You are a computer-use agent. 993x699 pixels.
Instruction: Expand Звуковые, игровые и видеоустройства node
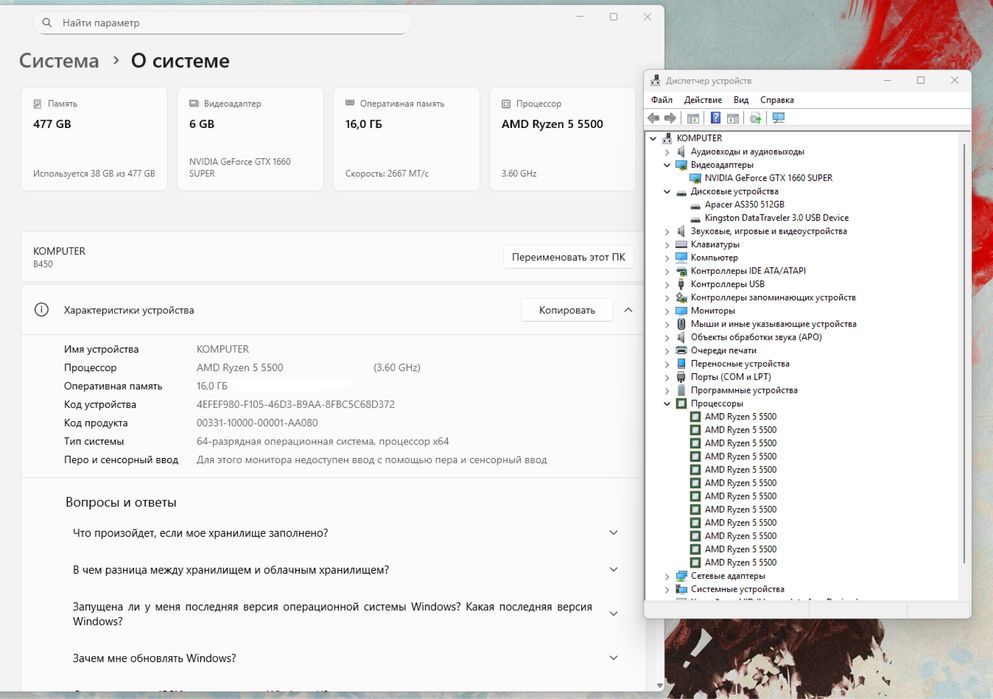[667, 231]
